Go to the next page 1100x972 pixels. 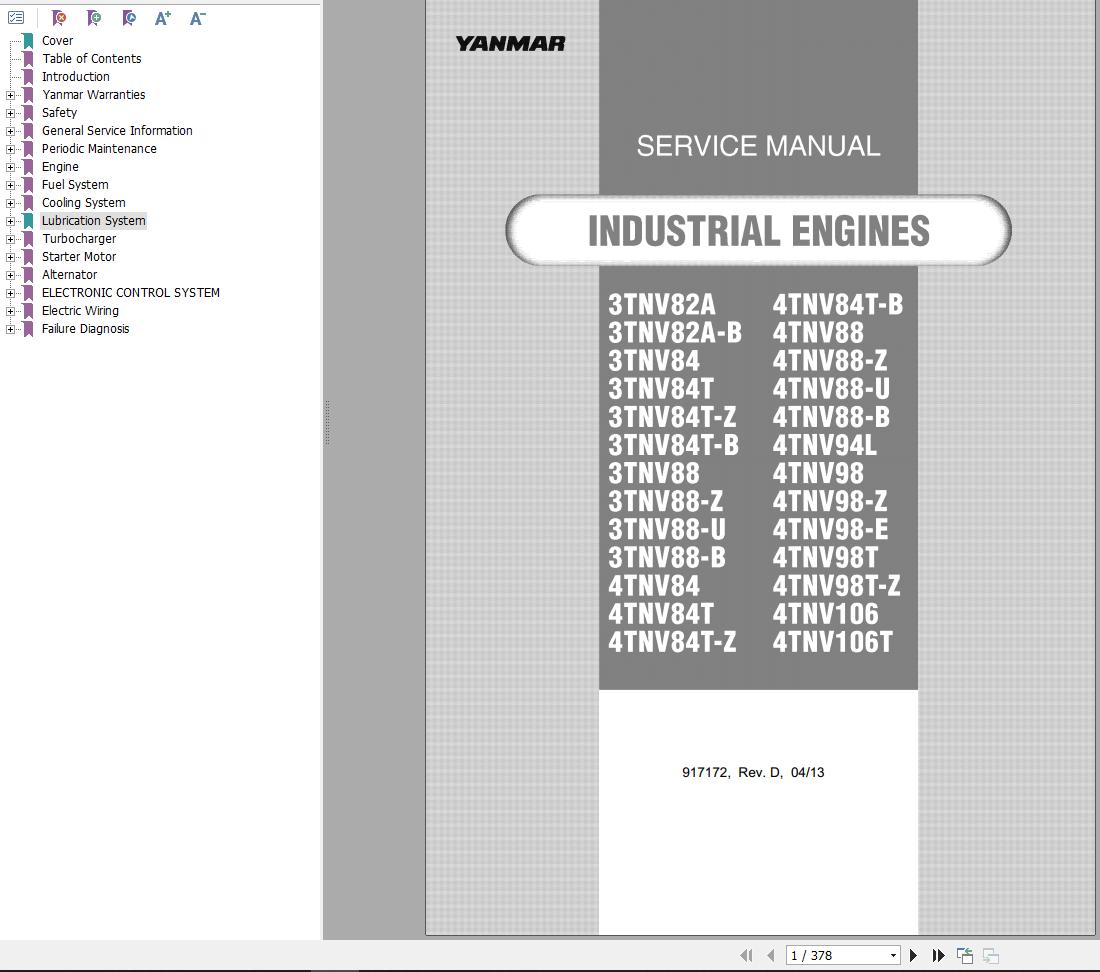(x=913, y=955)
